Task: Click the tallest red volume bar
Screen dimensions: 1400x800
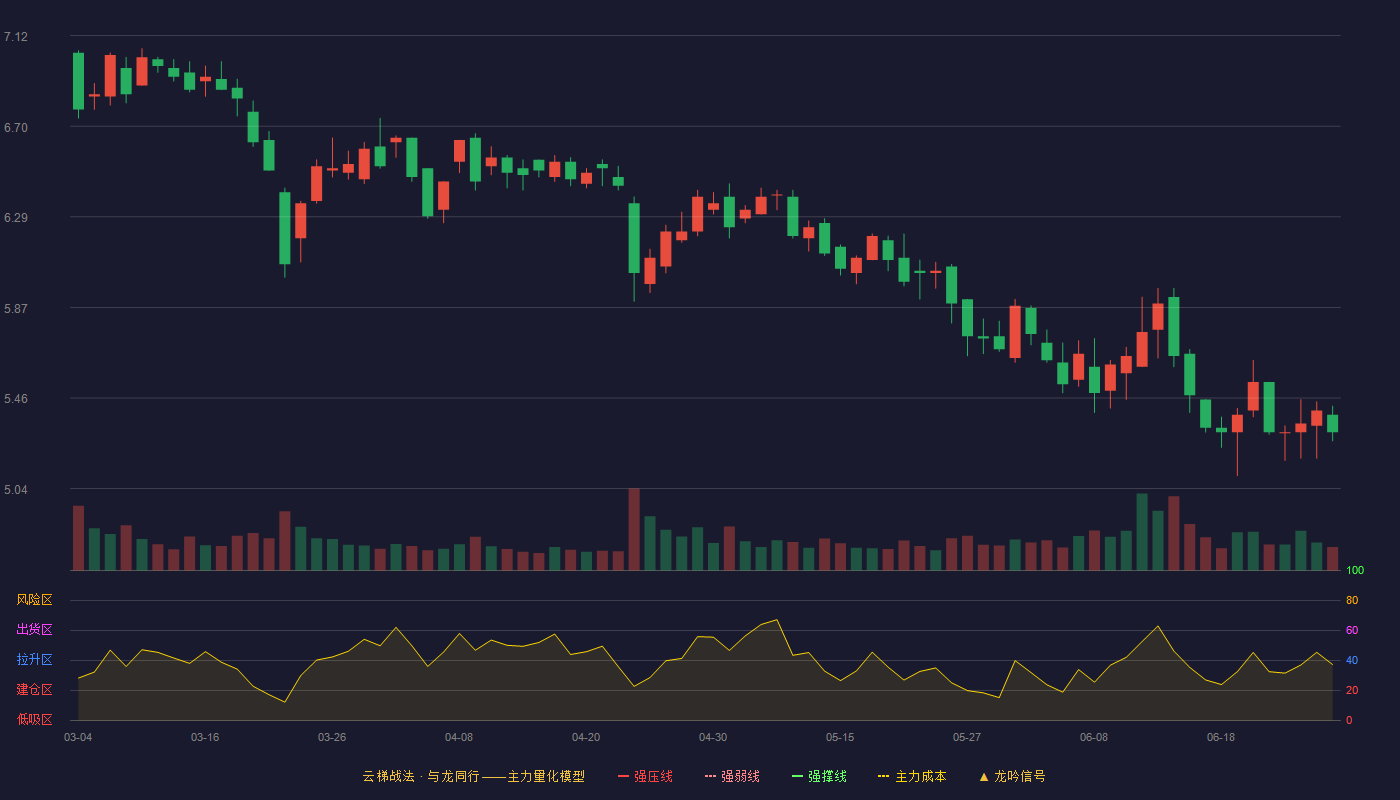Action: [x=634, y=529]
